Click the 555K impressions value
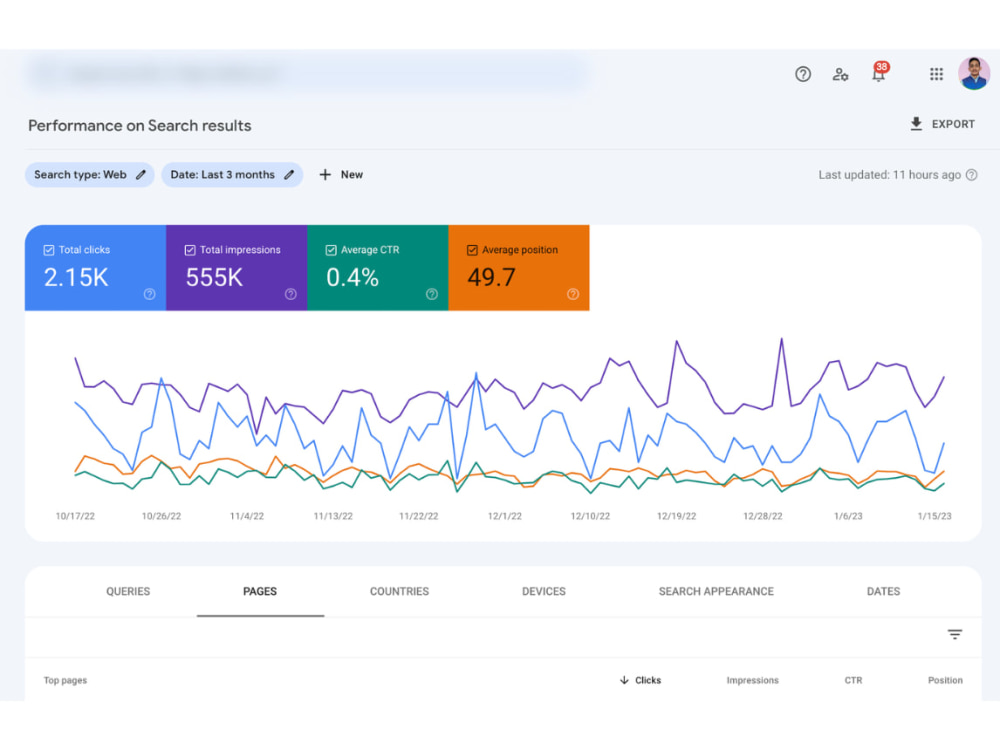This screenshot has height=750, width=1000. coord(214,277)
